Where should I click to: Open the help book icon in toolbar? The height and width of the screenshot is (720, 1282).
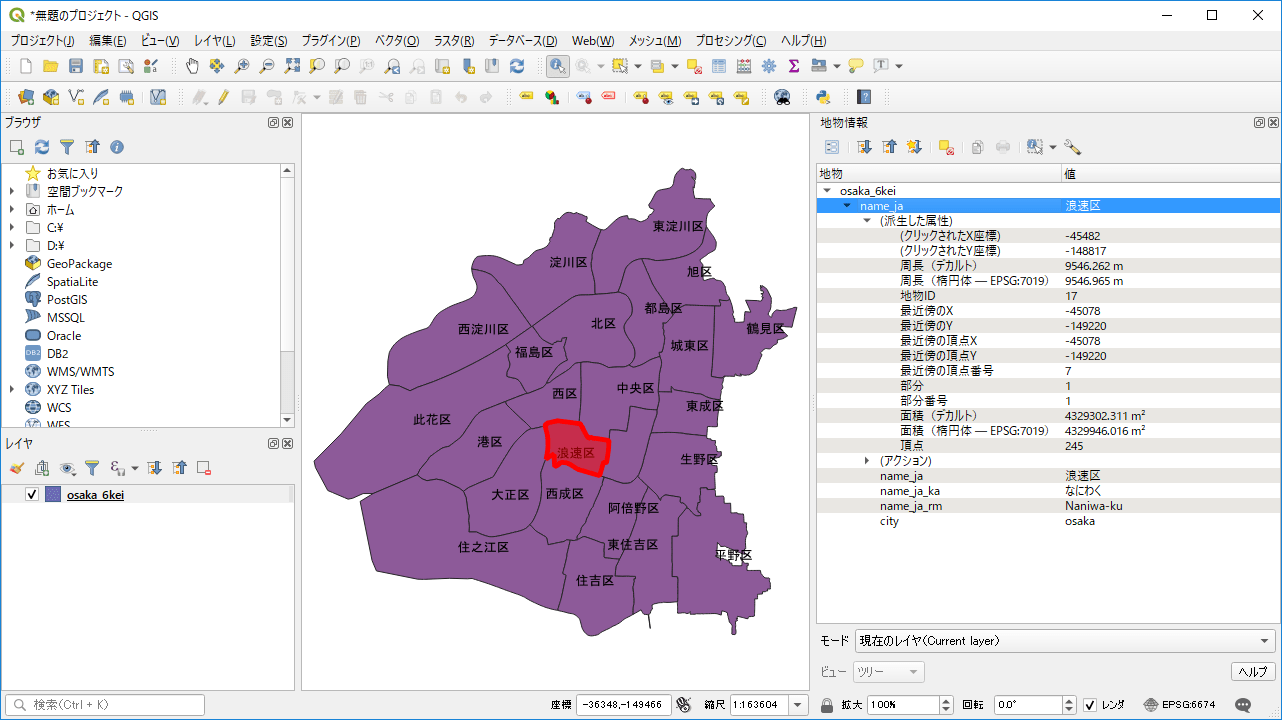point(864,97)
